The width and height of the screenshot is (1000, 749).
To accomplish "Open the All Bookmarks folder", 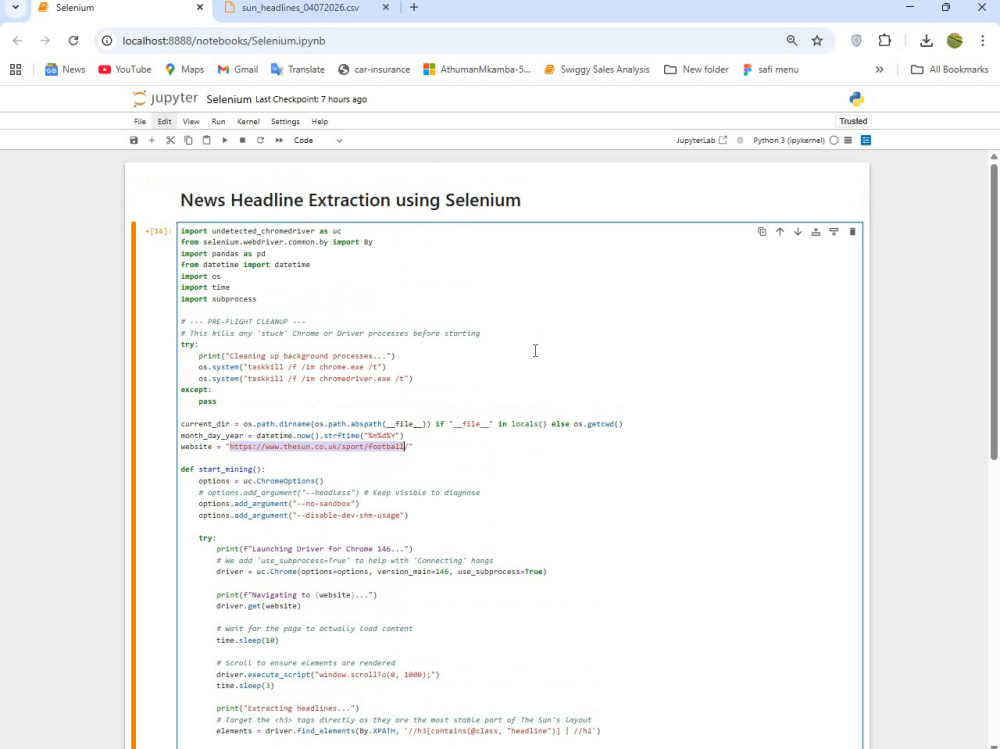I will click(x=950, y=70).
